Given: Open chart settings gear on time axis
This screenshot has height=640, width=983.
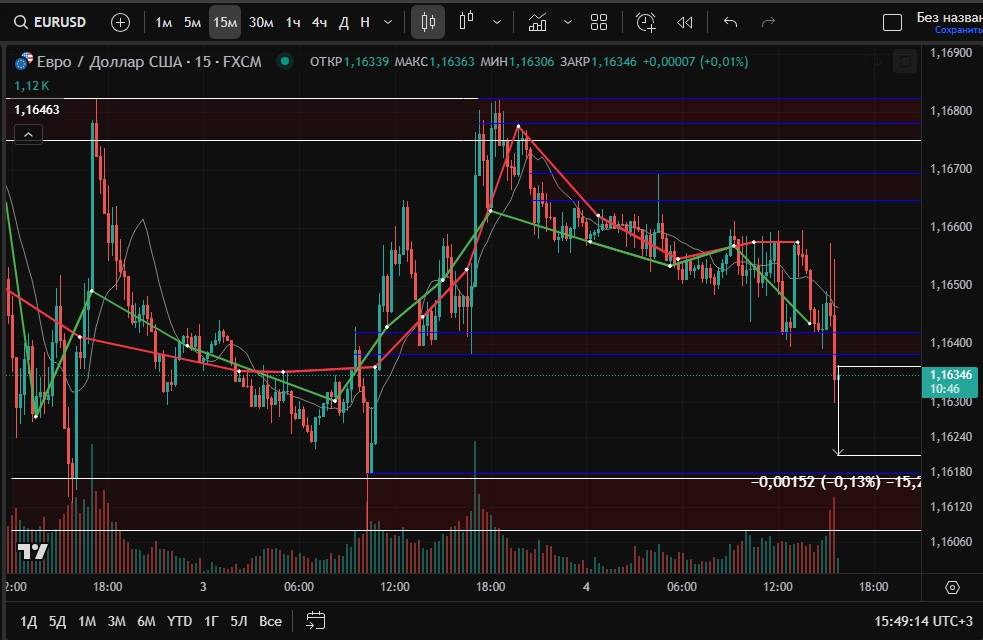Looking at the screenshot, I should pos(952,587).
